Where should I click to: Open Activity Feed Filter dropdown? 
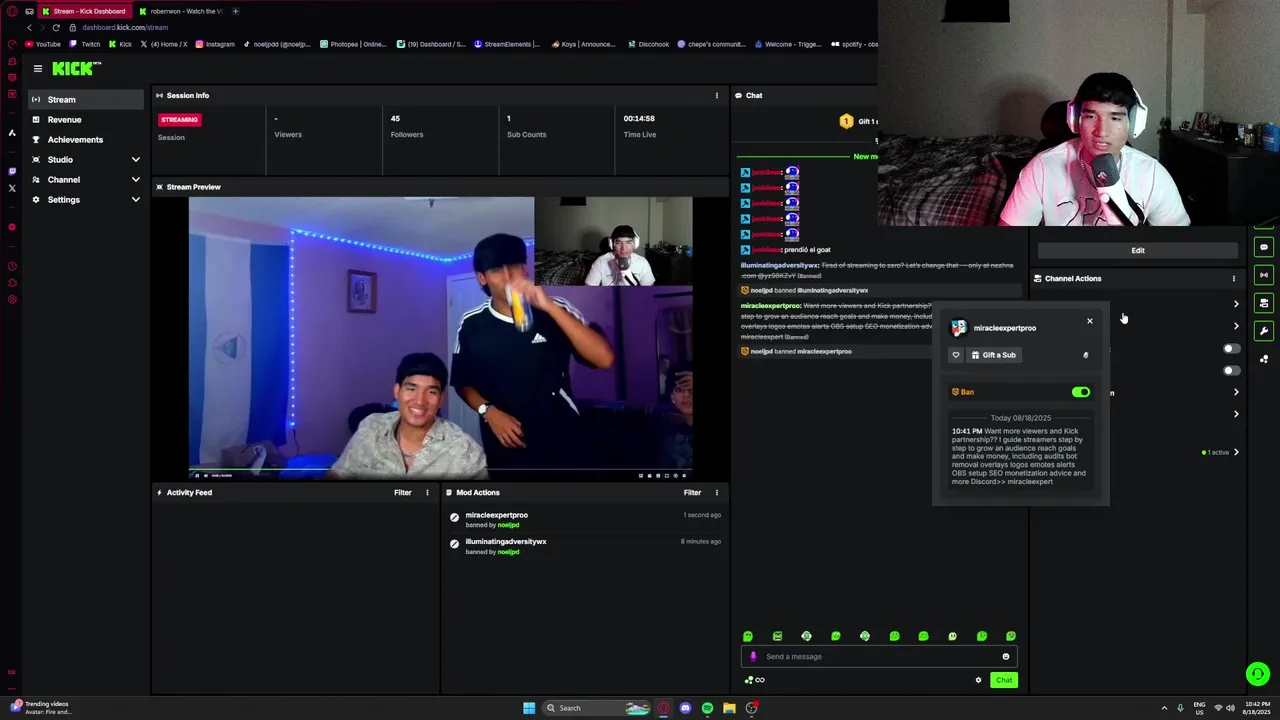pos(403,493)
